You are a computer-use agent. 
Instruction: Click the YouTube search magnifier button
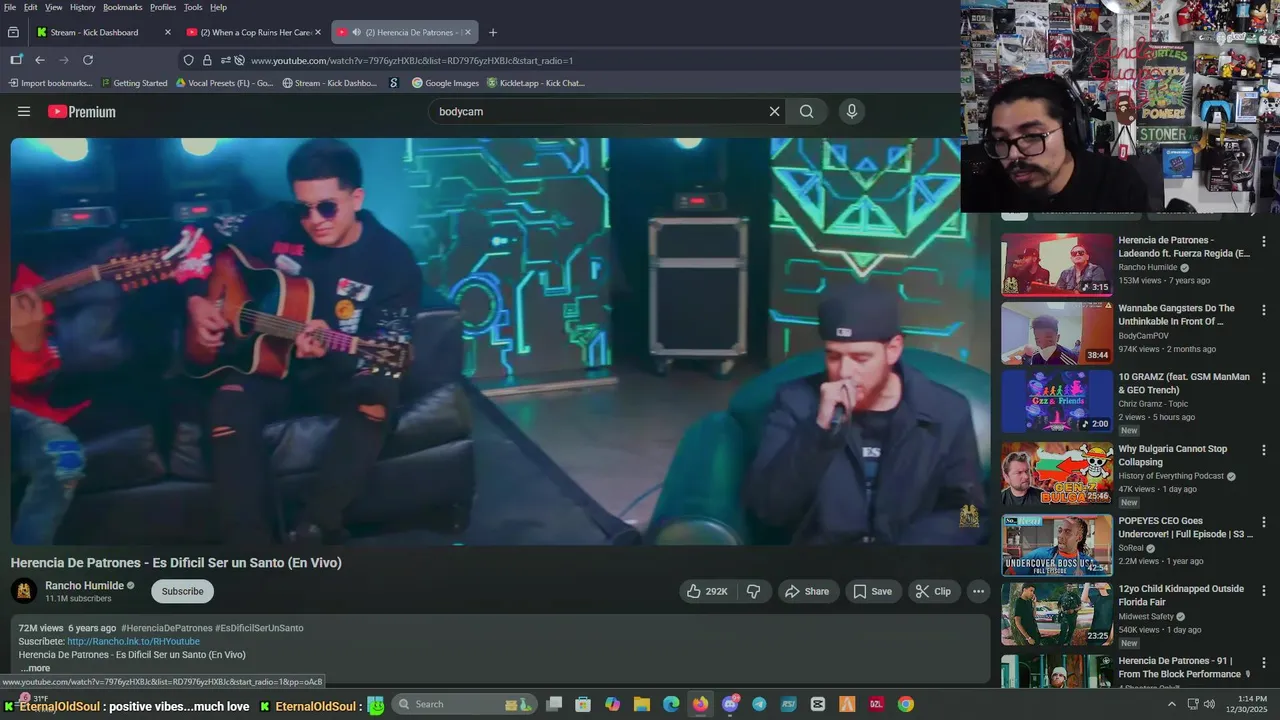(807, 112)
